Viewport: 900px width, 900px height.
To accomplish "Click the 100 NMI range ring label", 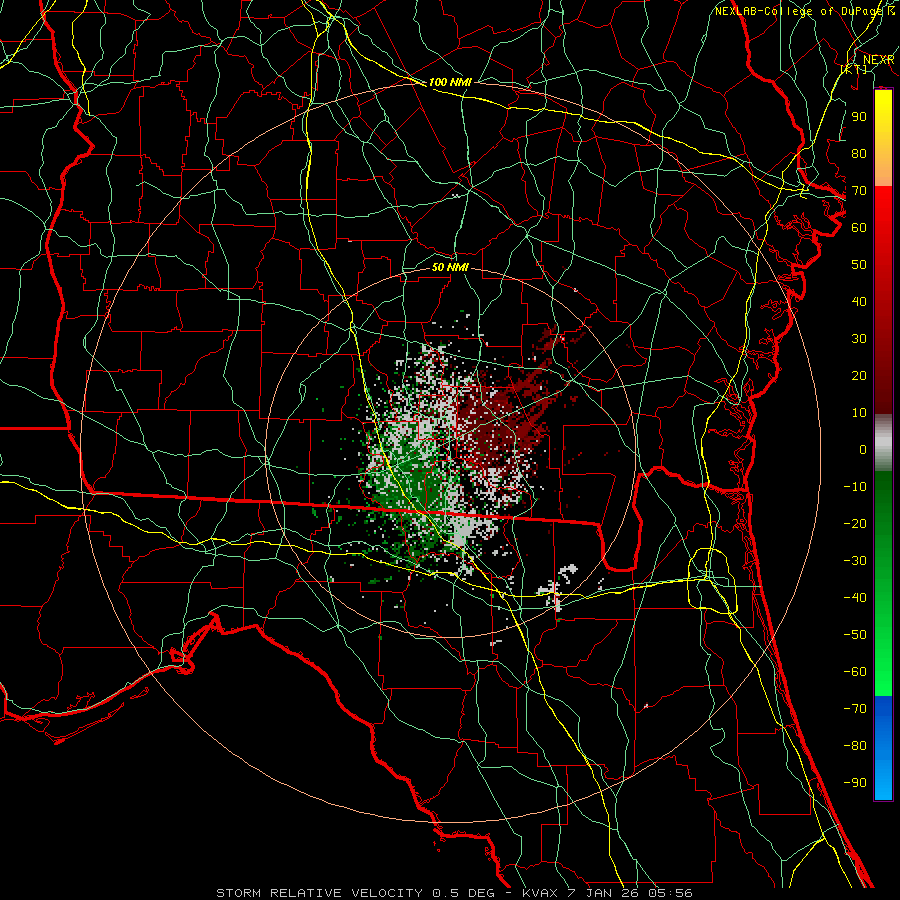I will pos(450,82).
